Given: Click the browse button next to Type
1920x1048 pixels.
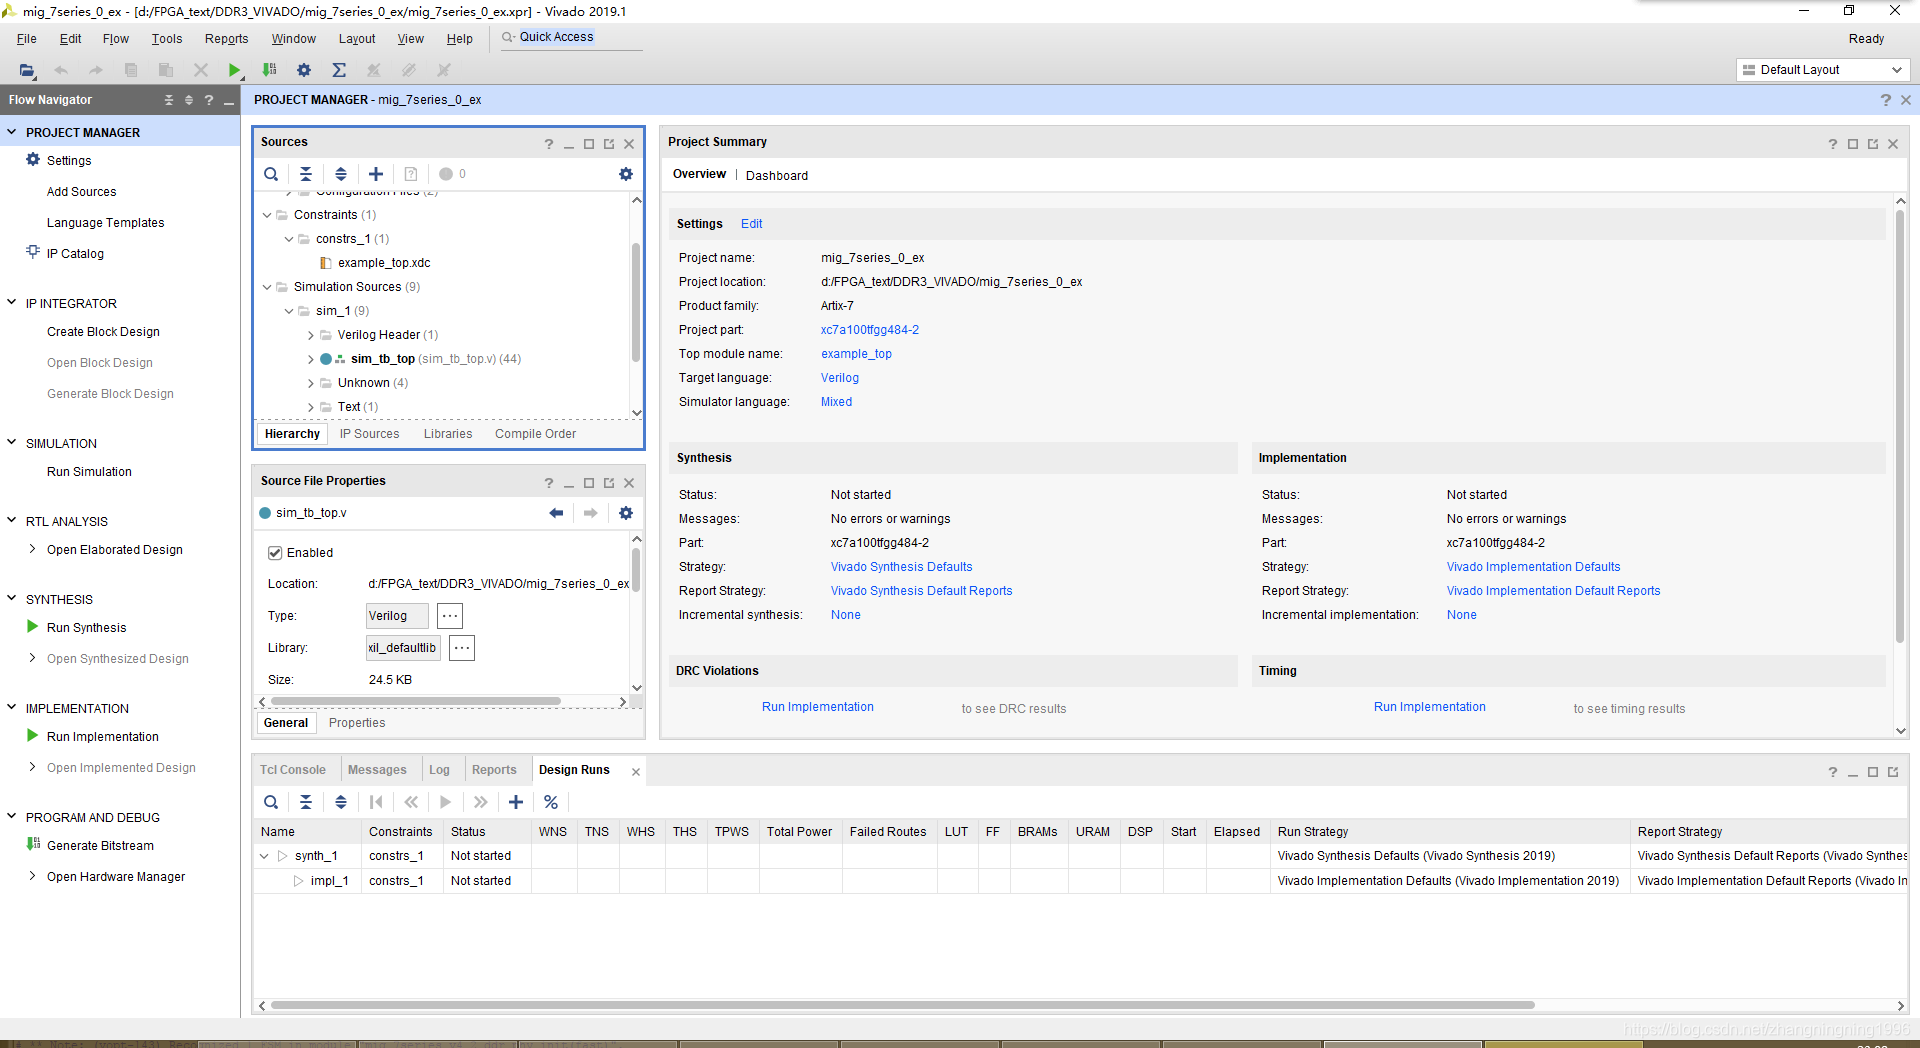Looking at the screenshot, I should (x=450, y=616).
